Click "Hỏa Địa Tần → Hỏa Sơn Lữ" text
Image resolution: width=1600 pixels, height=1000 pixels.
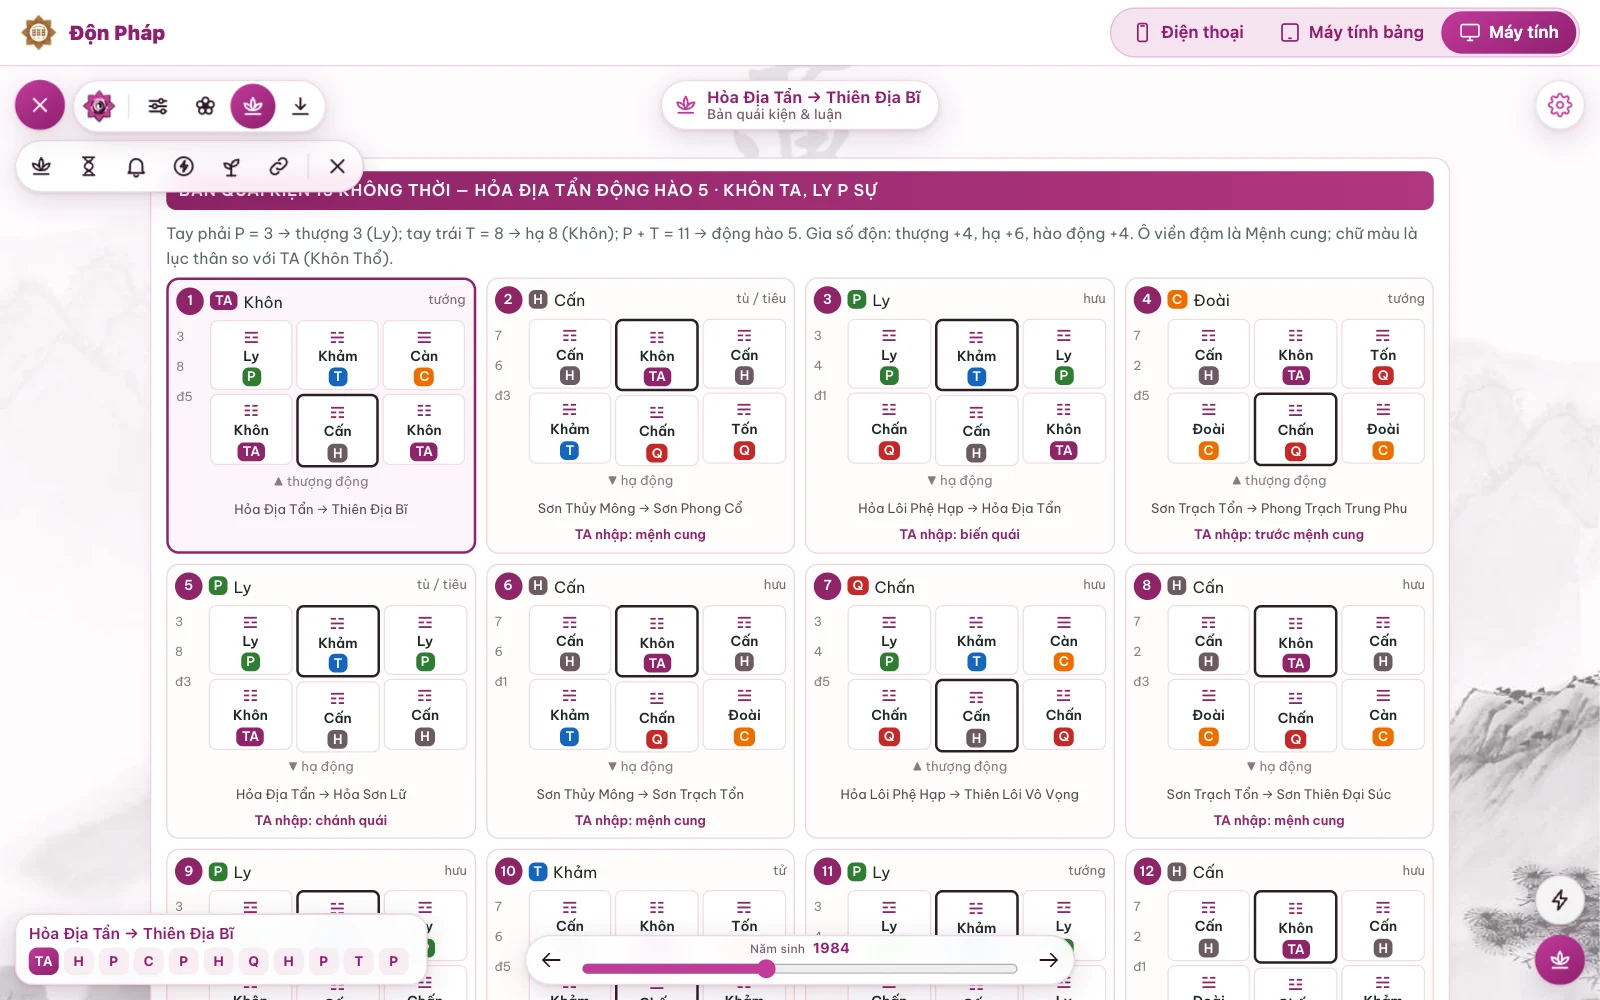[321, 794]
